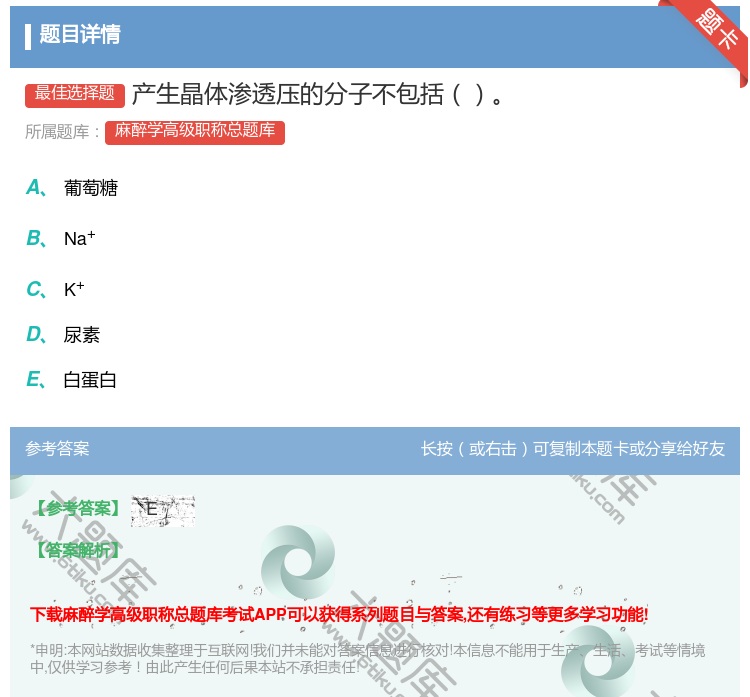Screen dimensions: 750x697
Task: Open the 麻醉学高级职称总题库 question bank
Action: coord(195,132)
